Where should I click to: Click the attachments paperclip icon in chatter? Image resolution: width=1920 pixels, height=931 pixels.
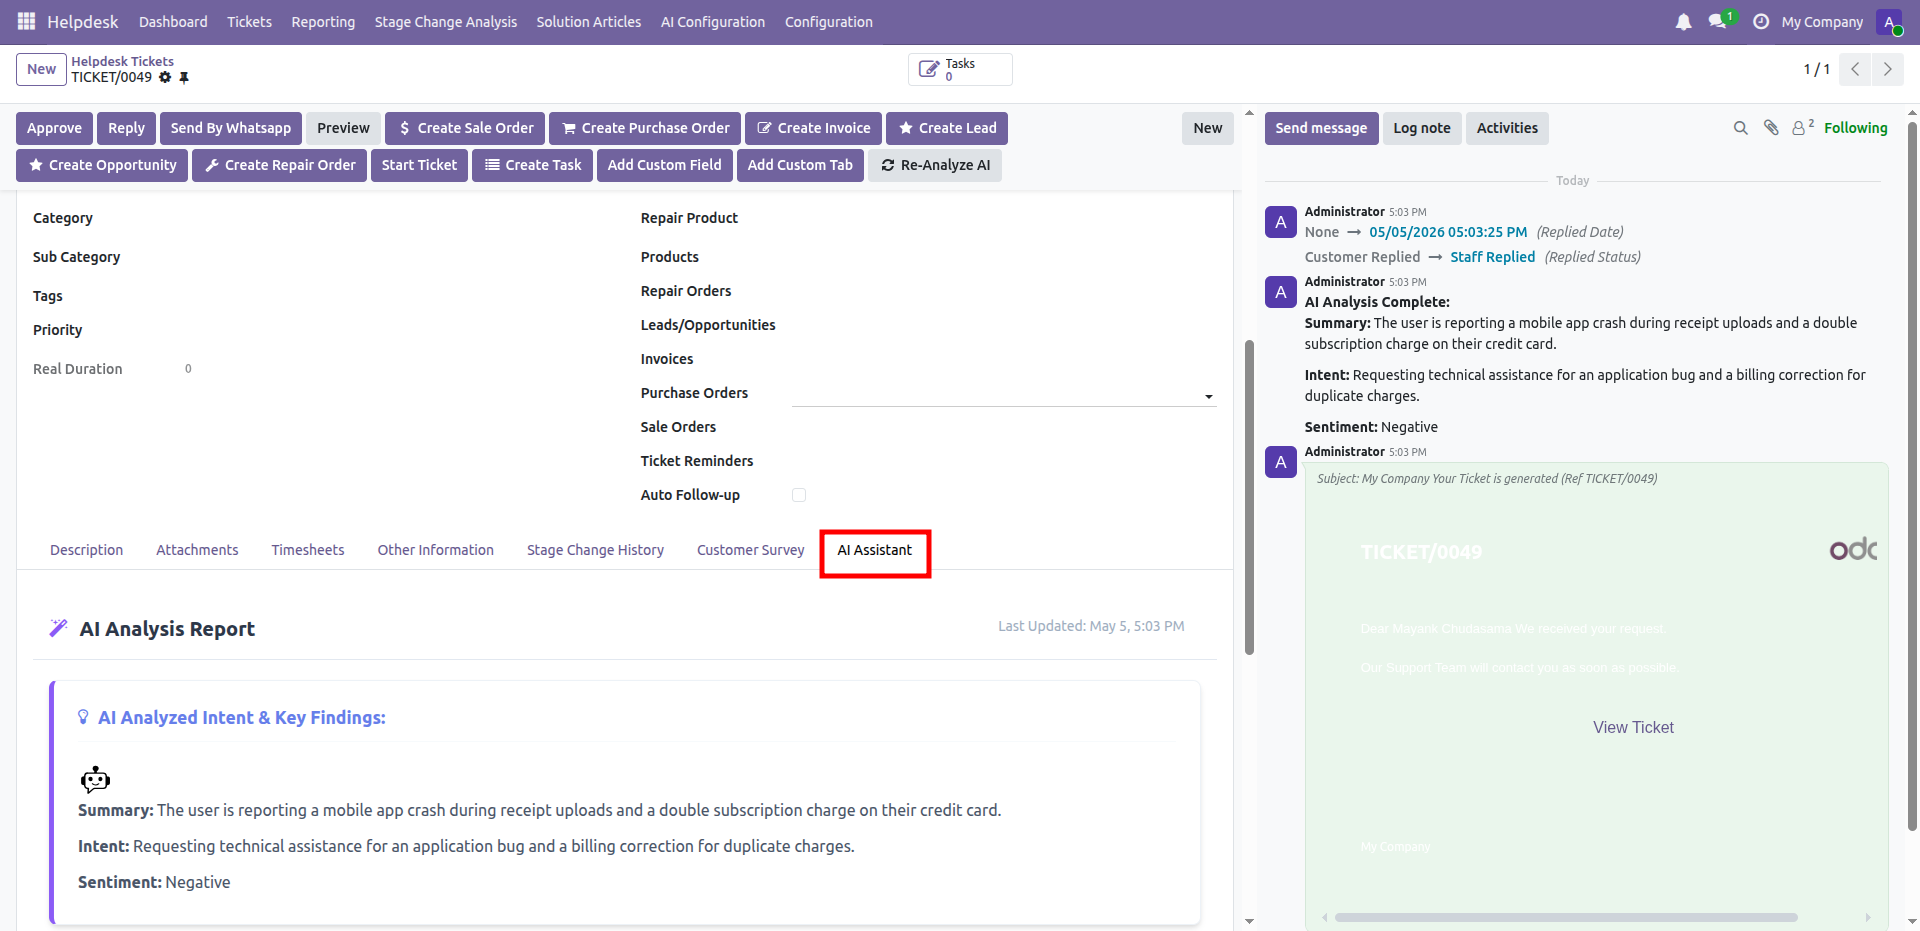tap(1771, 128)
